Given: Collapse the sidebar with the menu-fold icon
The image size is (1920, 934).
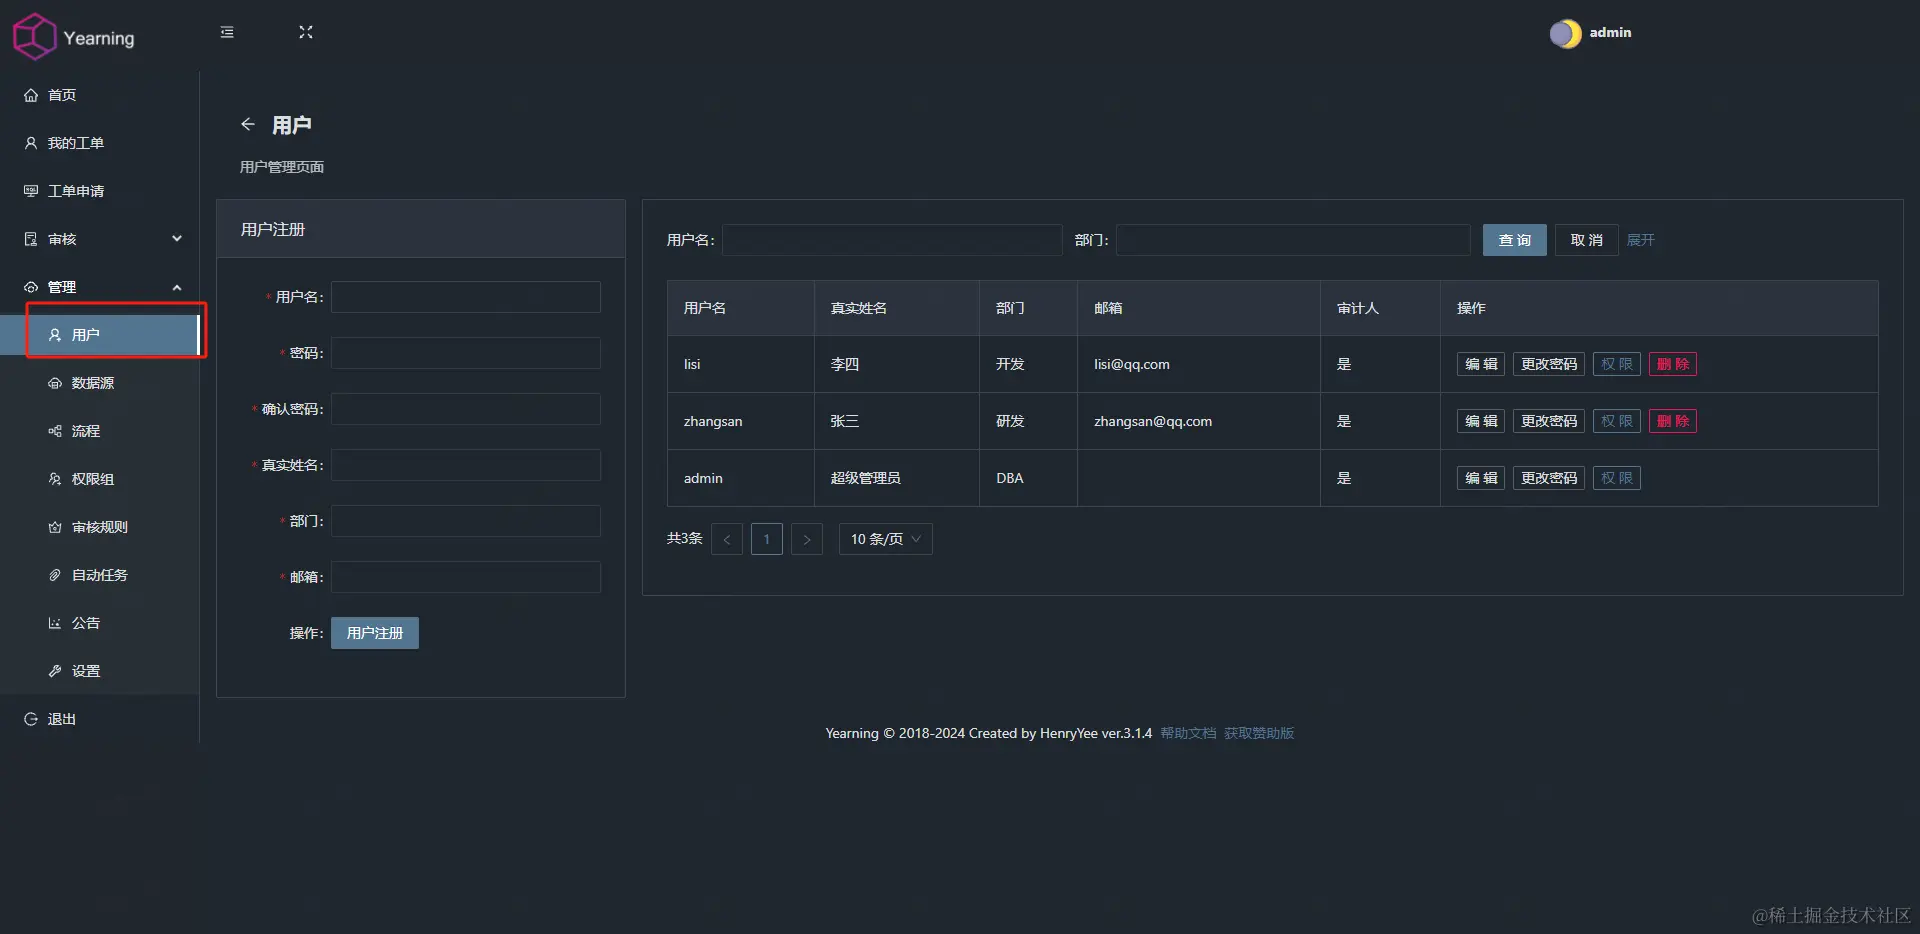Looking at the screenshot, I should [x=227, y=32].
